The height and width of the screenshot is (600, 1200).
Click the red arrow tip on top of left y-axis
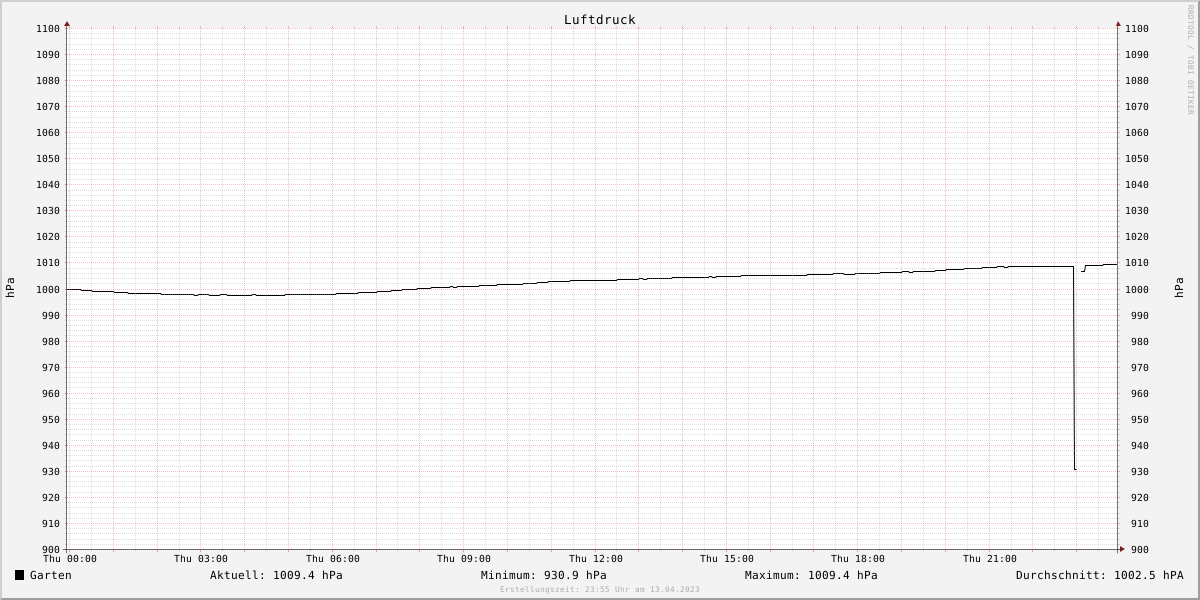(67, 23)
